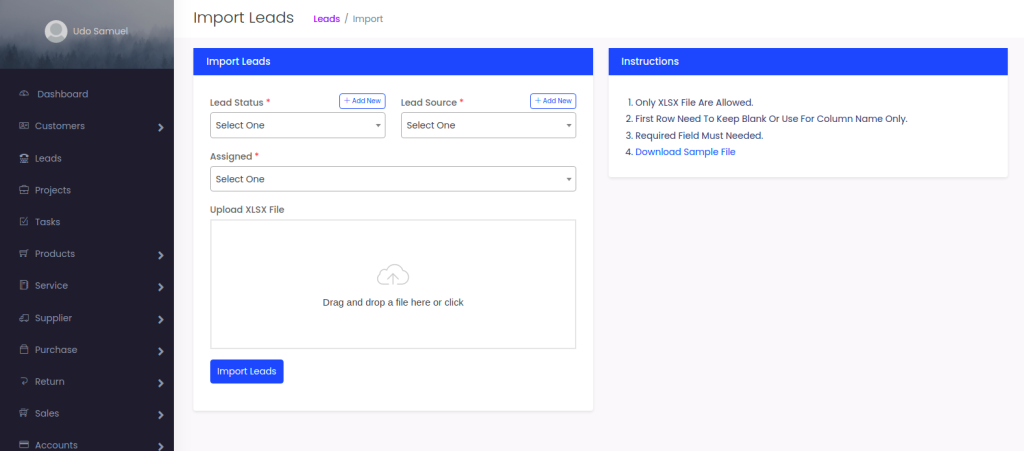Open the Lead Status dropdown
This screenshot has width=1024, height=451.
(297, 125)
